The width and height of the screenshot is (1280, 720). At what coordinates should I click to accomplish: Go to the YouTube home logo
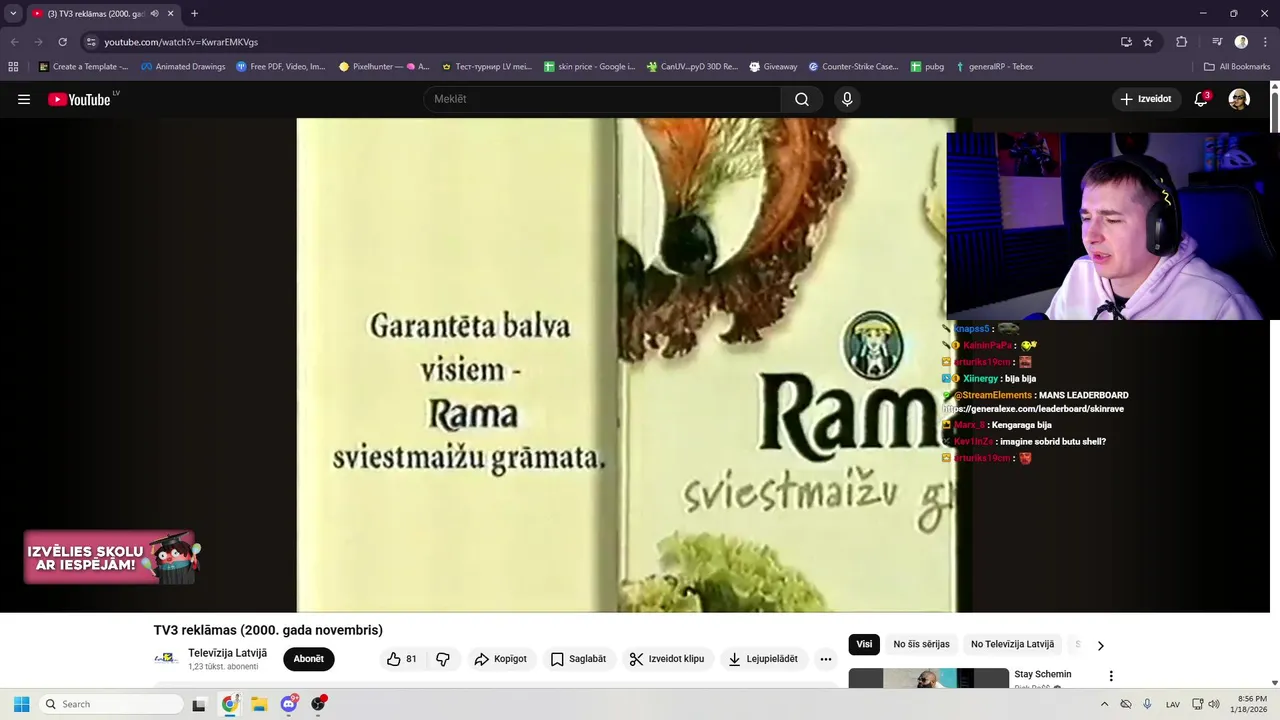79,99
